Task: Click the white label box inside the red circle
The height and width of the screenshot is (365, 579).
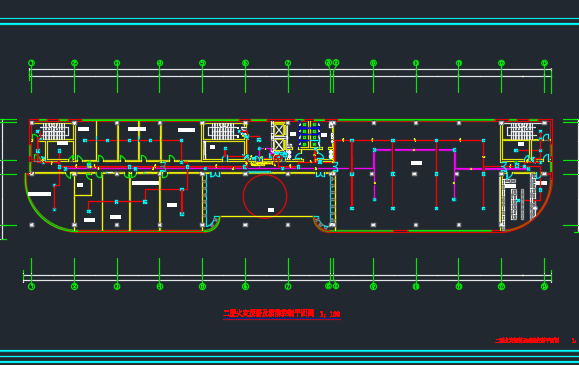Action: [x=271, y=210]
